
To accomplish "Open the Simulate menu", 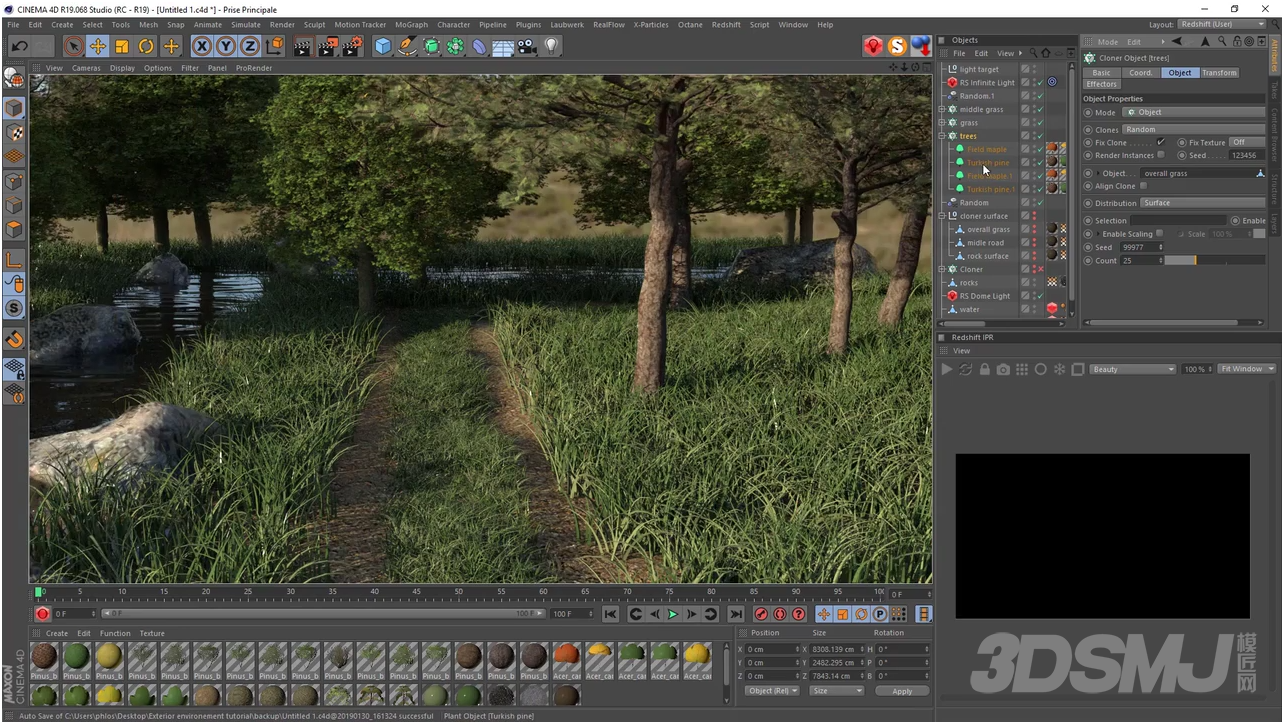I will click(x=245, y=24).
